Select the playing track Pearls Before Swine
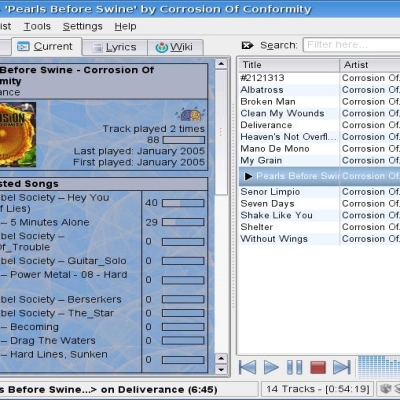Screen dimensions: 400x400 (x=319, y=176)
